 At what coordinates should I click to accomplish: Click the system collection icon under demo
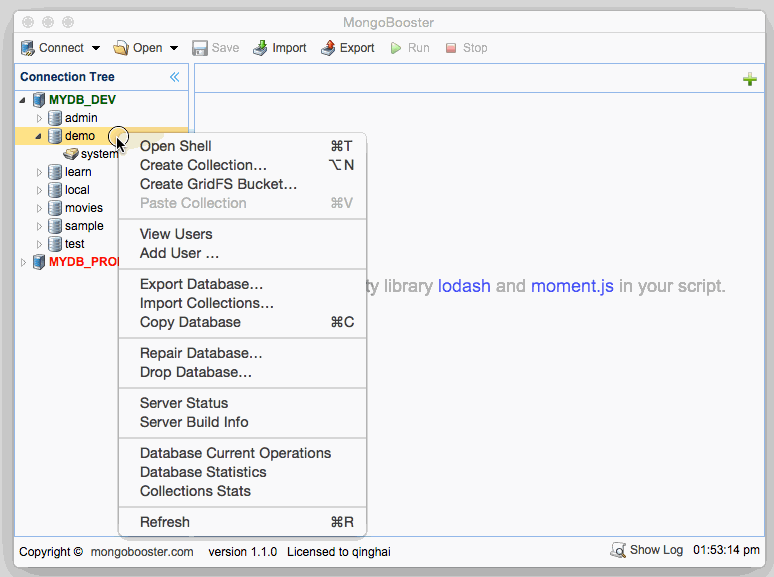[x=71, y=154]
